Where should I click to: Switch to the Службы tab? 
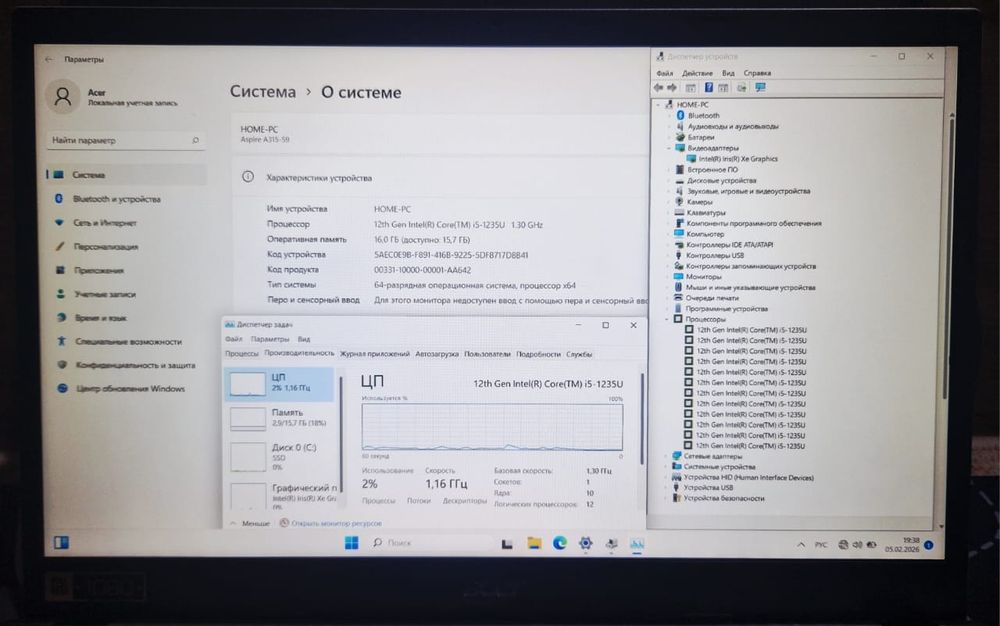click(579, 354)
